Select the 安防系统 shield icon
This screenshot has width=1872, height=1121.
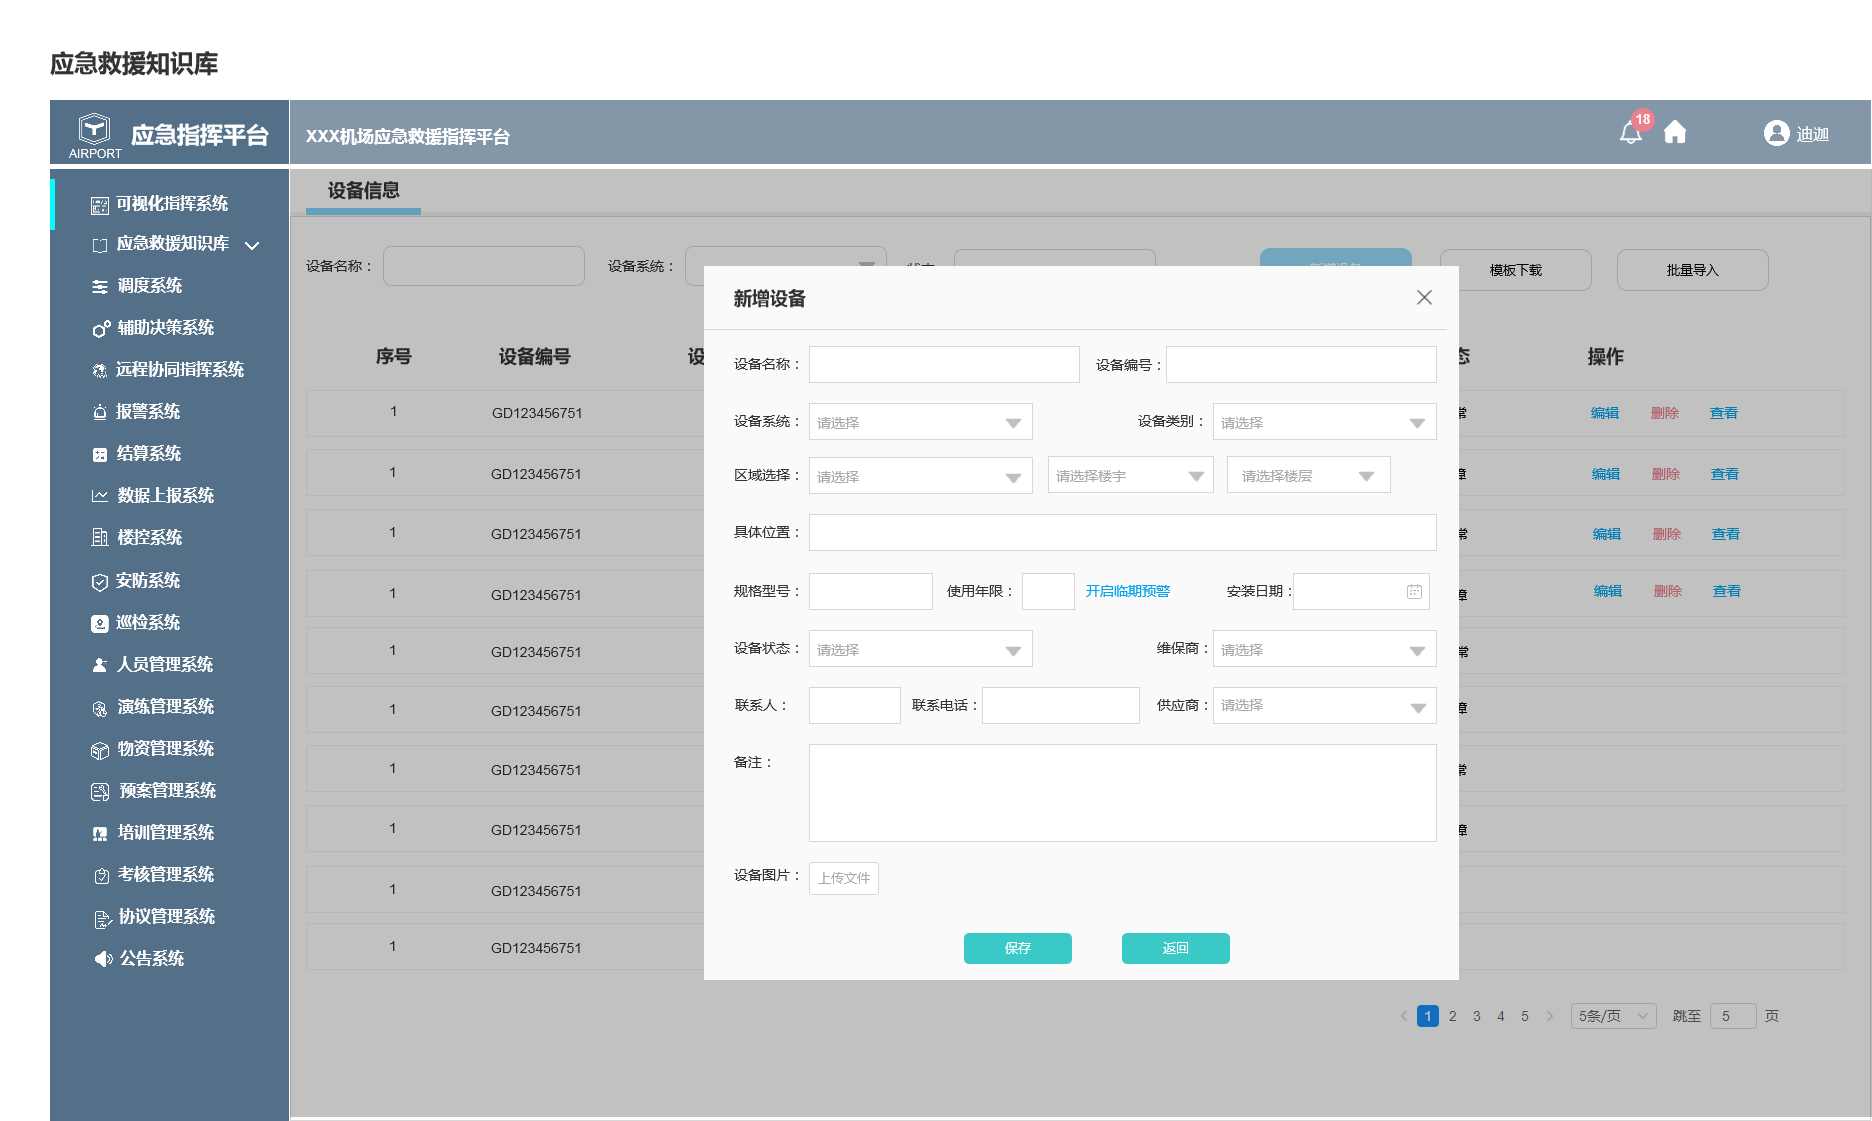(x=100, y=582)
